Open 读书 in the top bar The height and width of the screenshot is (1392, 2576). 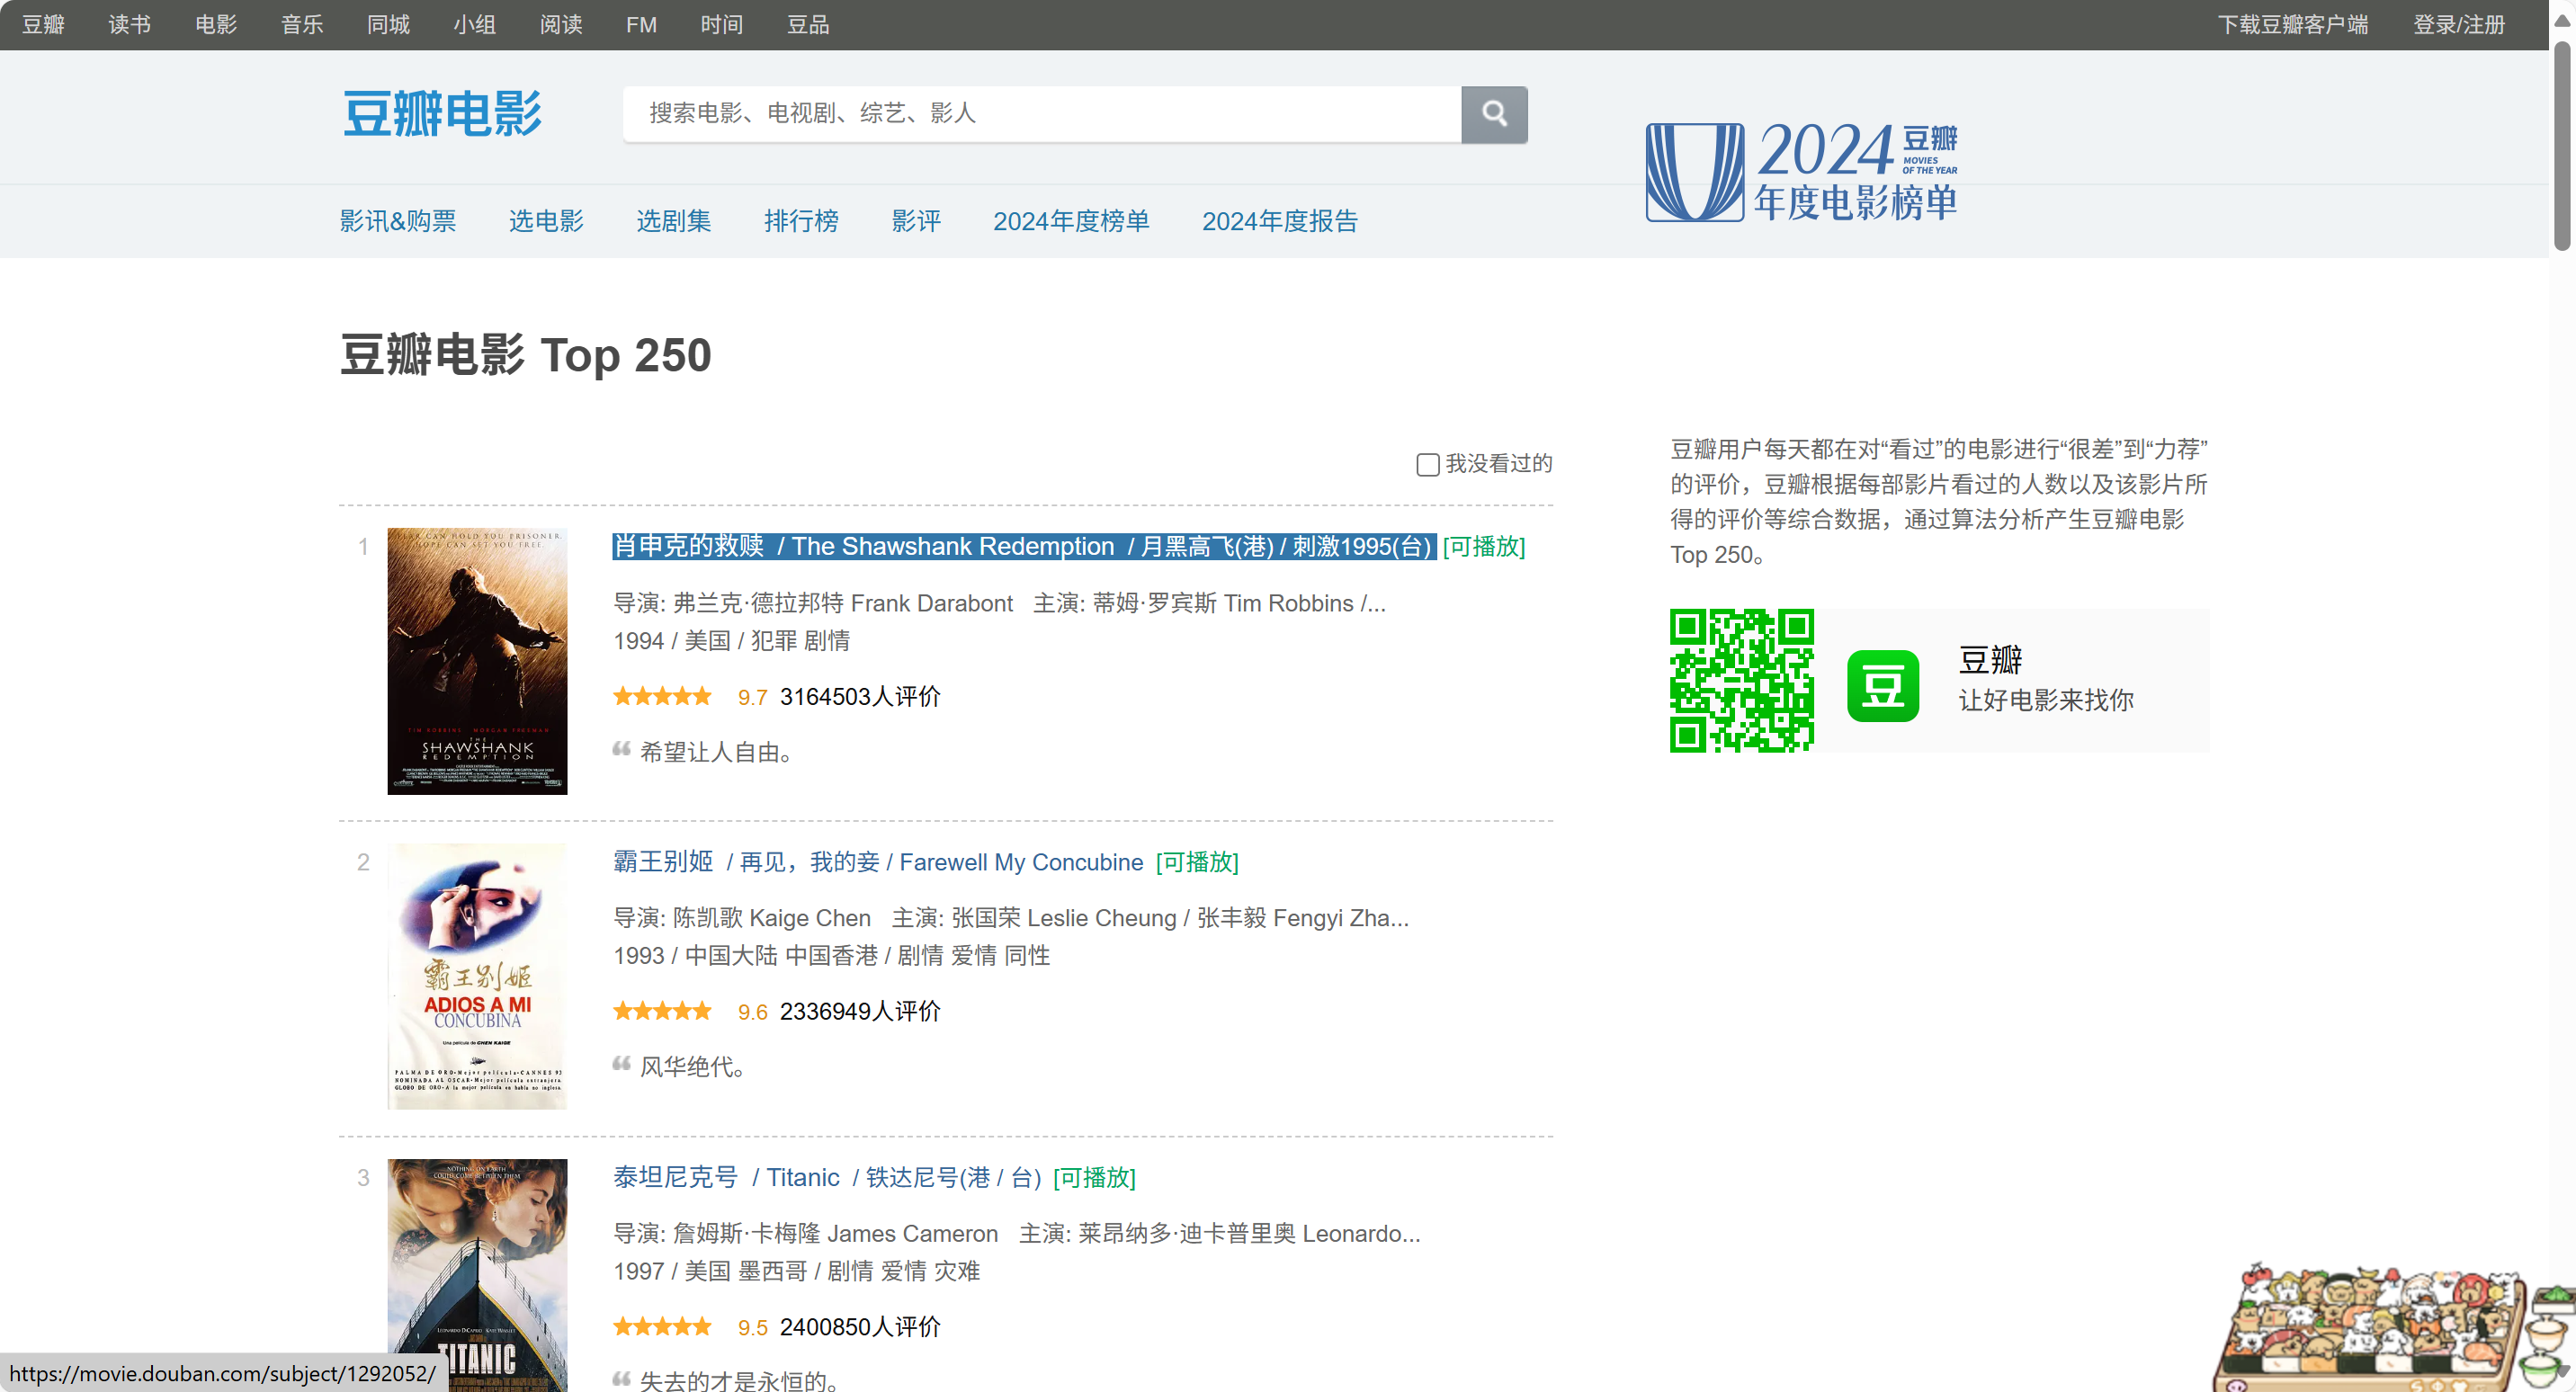[x=129, y=24]
